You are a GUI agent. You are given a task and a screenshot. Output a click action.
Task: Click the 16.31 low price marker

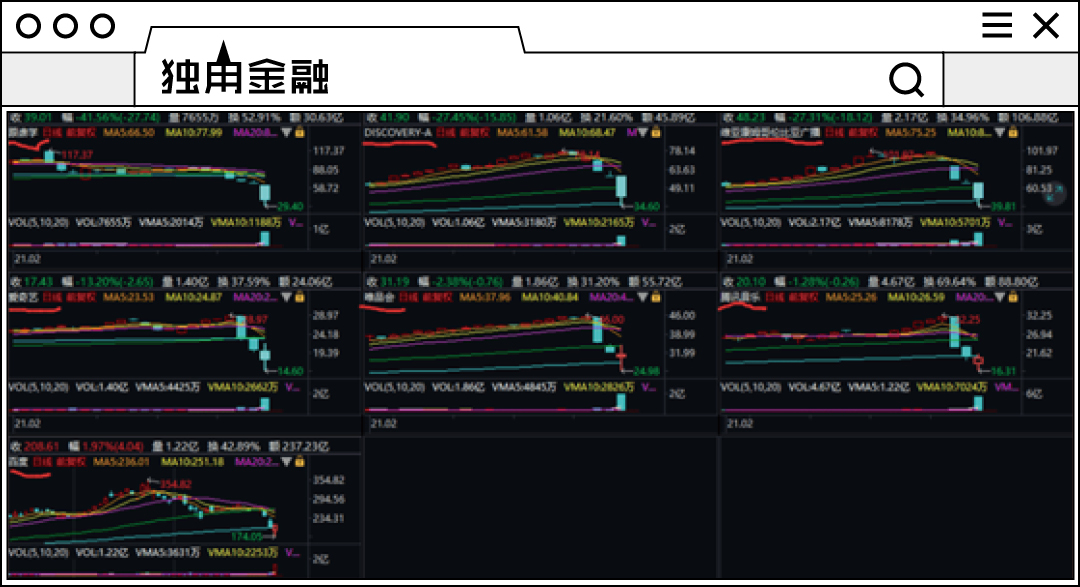coord(1002,371)
